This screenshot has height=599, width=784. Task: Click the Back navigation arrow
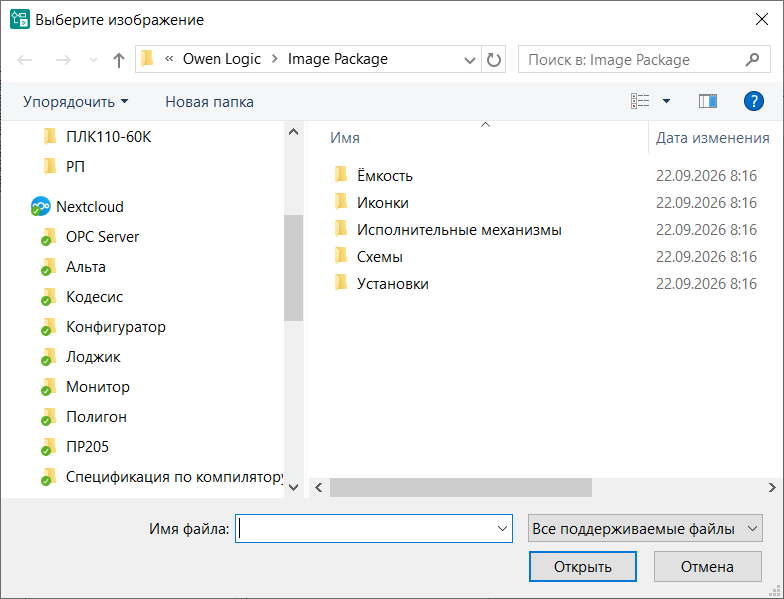pyautogui.click(x=24, y=60)
